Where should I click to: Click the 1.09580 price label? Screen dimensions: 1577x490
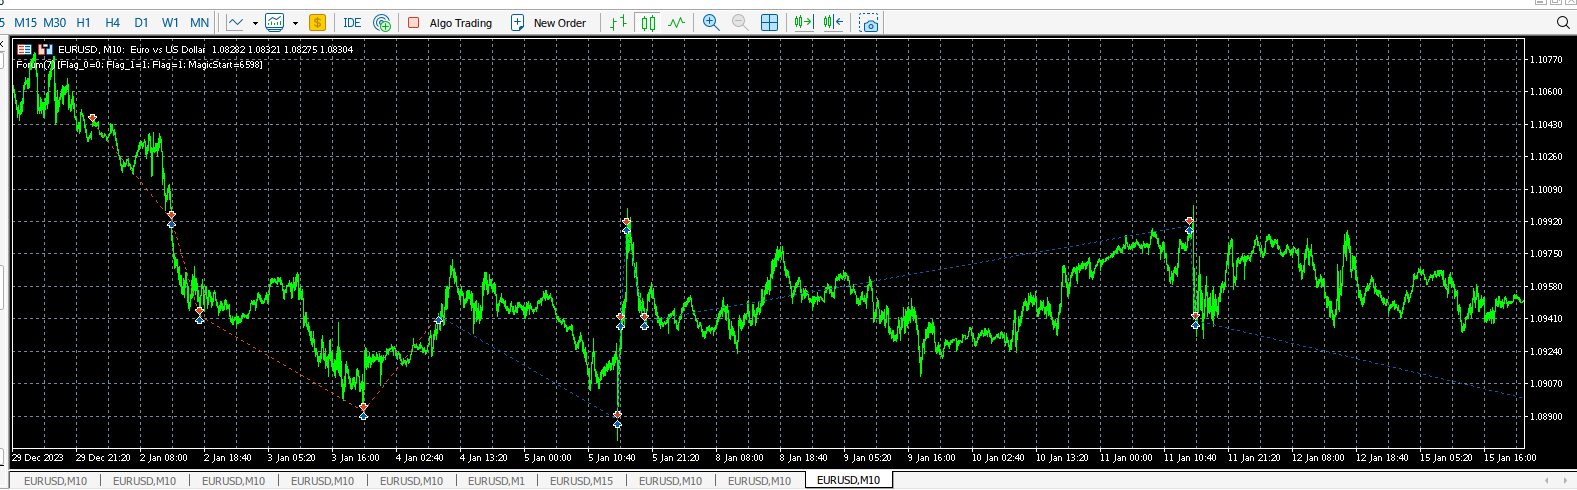(1546, 287)
